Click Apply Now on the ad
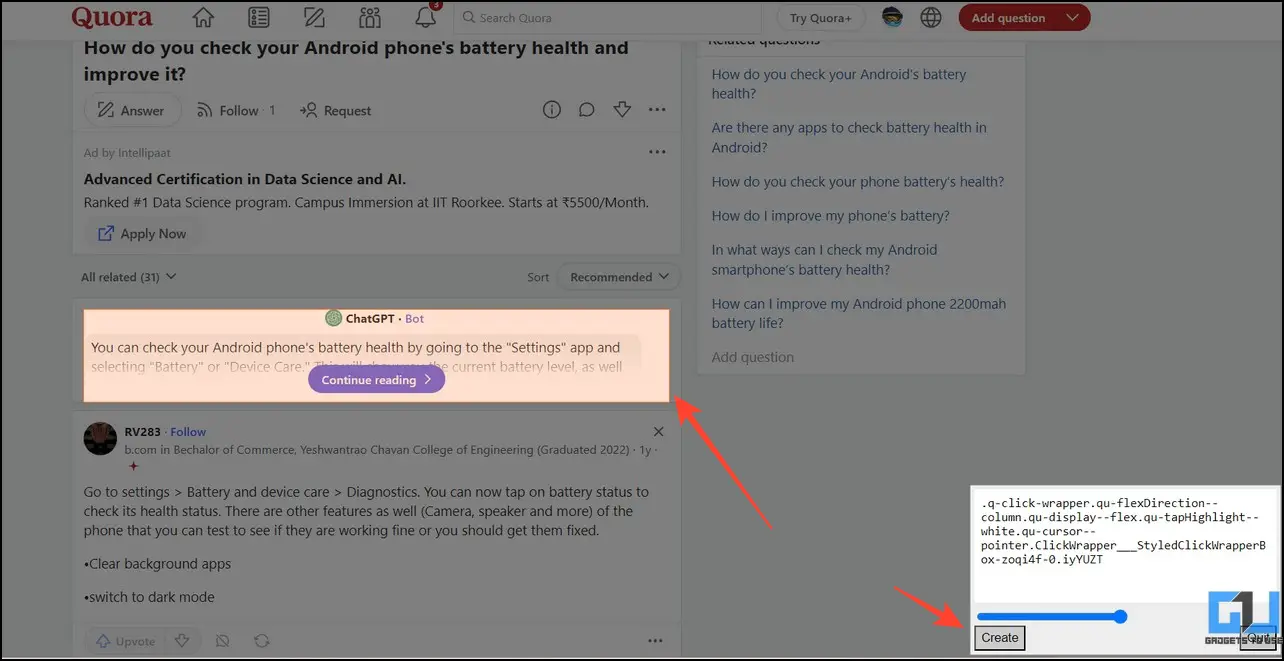Screen dimensions: 1284x661 pyautogui.click(x=142, y=233)
